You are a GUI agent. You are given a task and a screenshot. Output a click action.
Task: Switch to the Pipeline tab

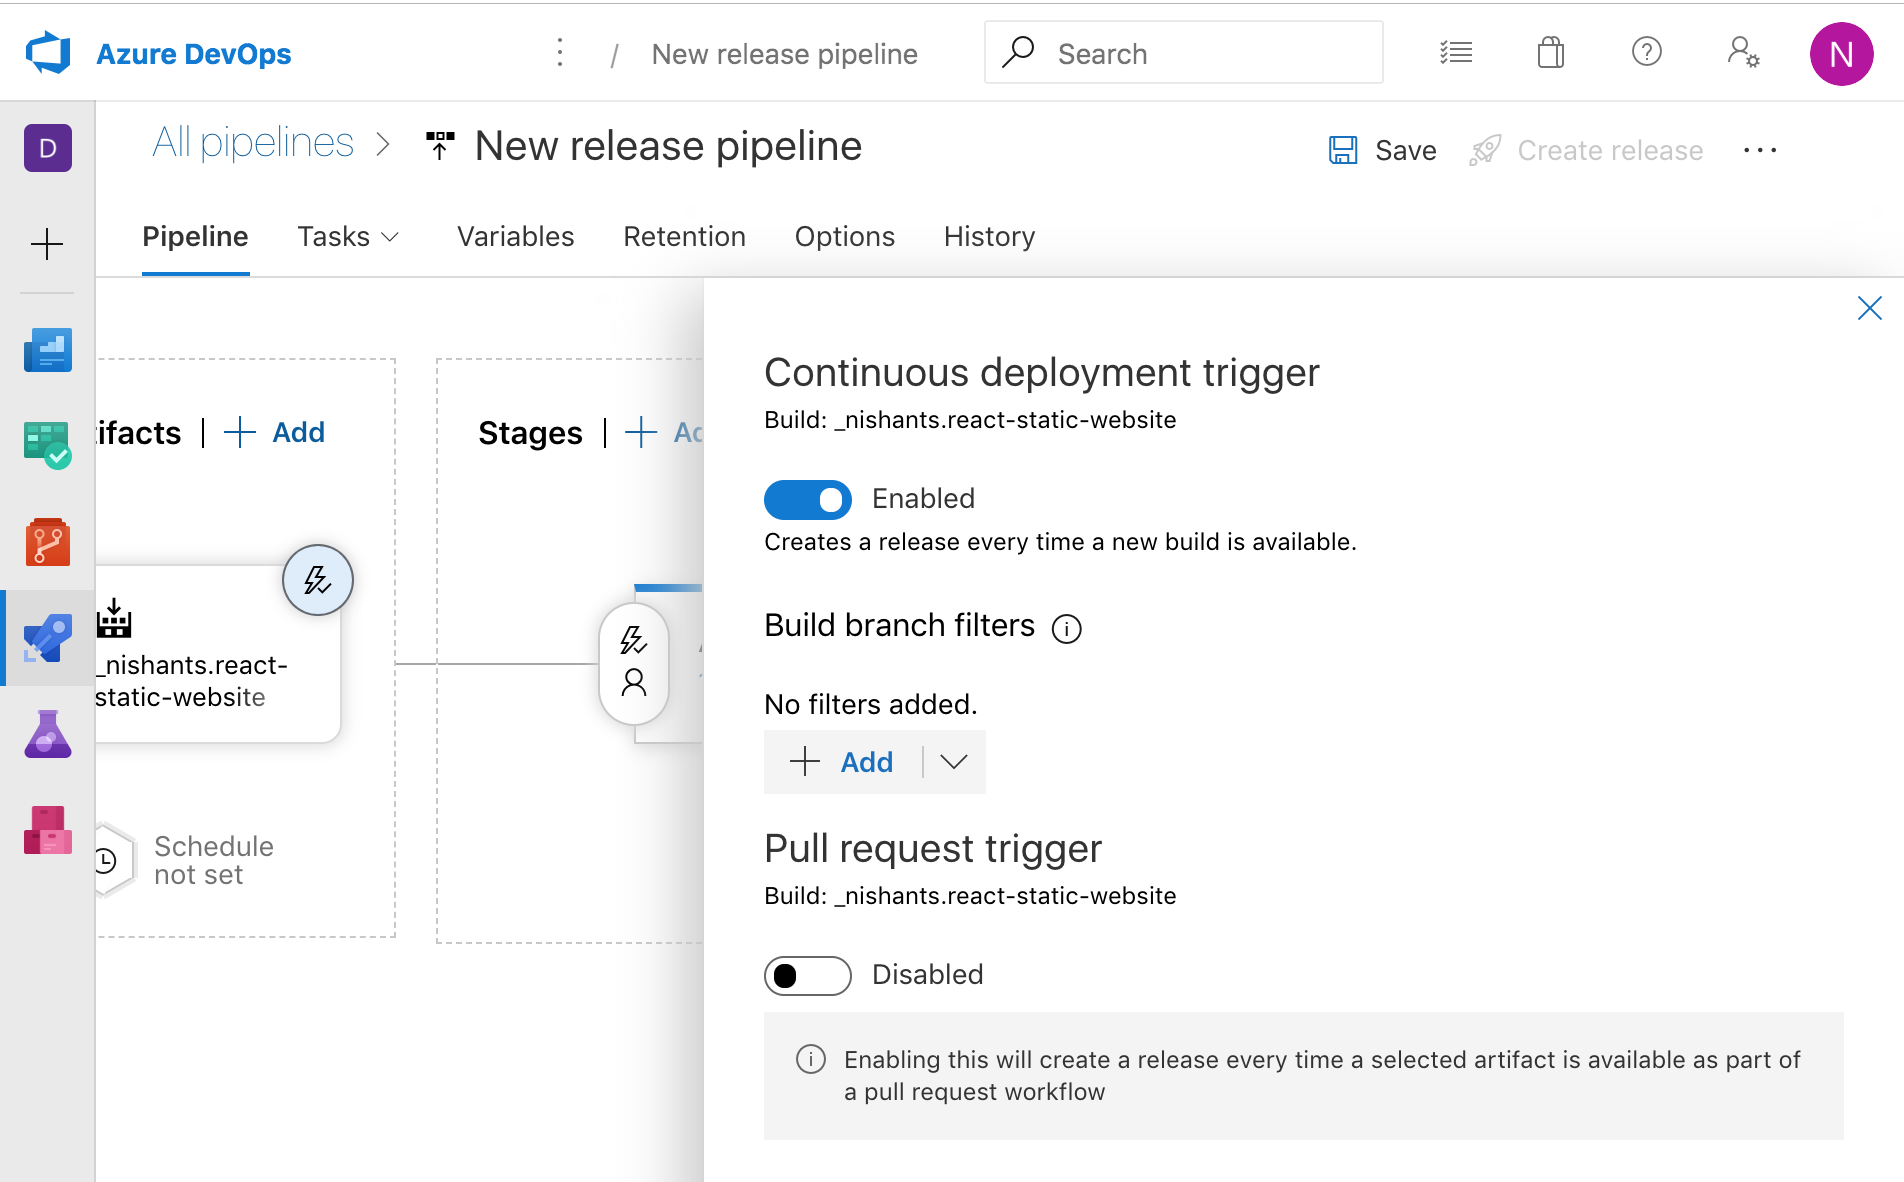195,237
